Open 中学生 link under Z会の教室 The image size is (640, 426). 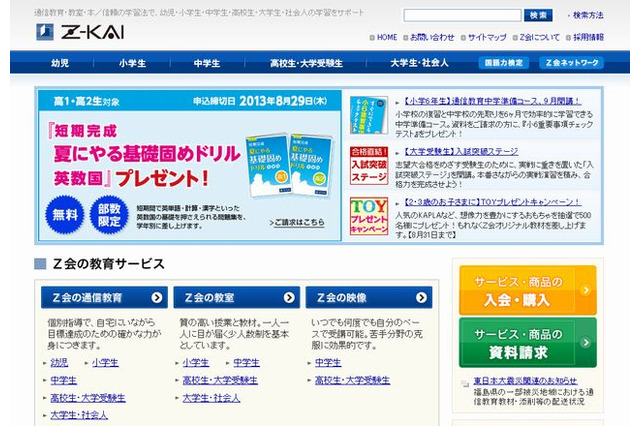(246, 363)
